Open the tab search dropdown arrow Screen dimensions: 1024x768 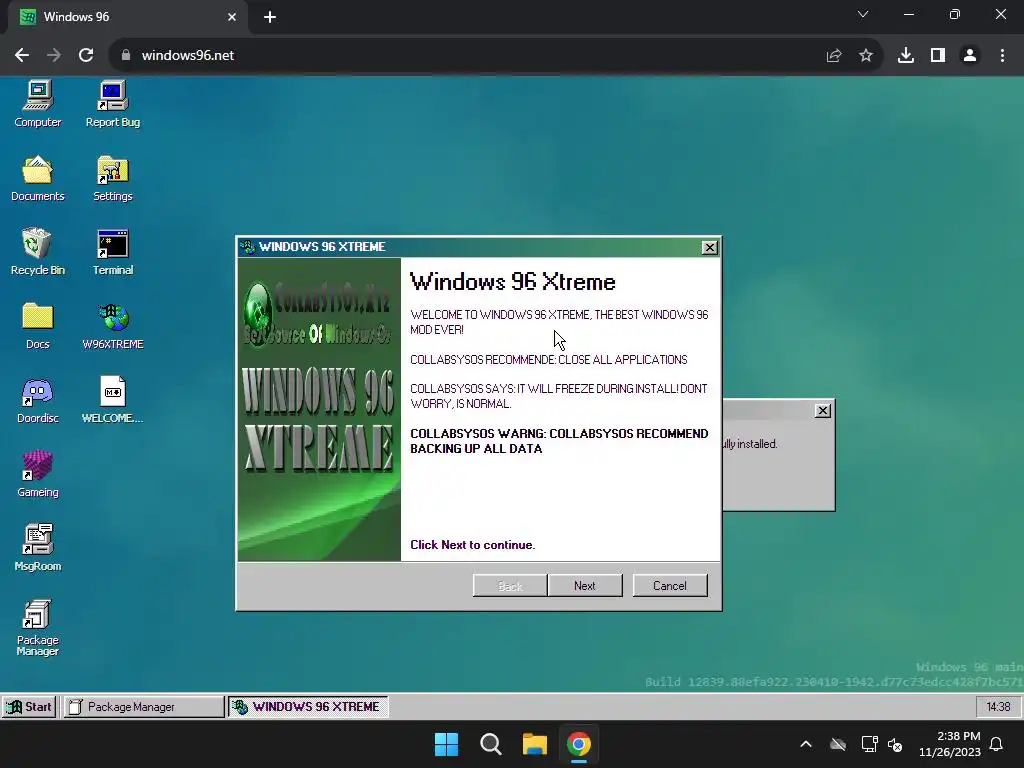[x=863, y=14]
